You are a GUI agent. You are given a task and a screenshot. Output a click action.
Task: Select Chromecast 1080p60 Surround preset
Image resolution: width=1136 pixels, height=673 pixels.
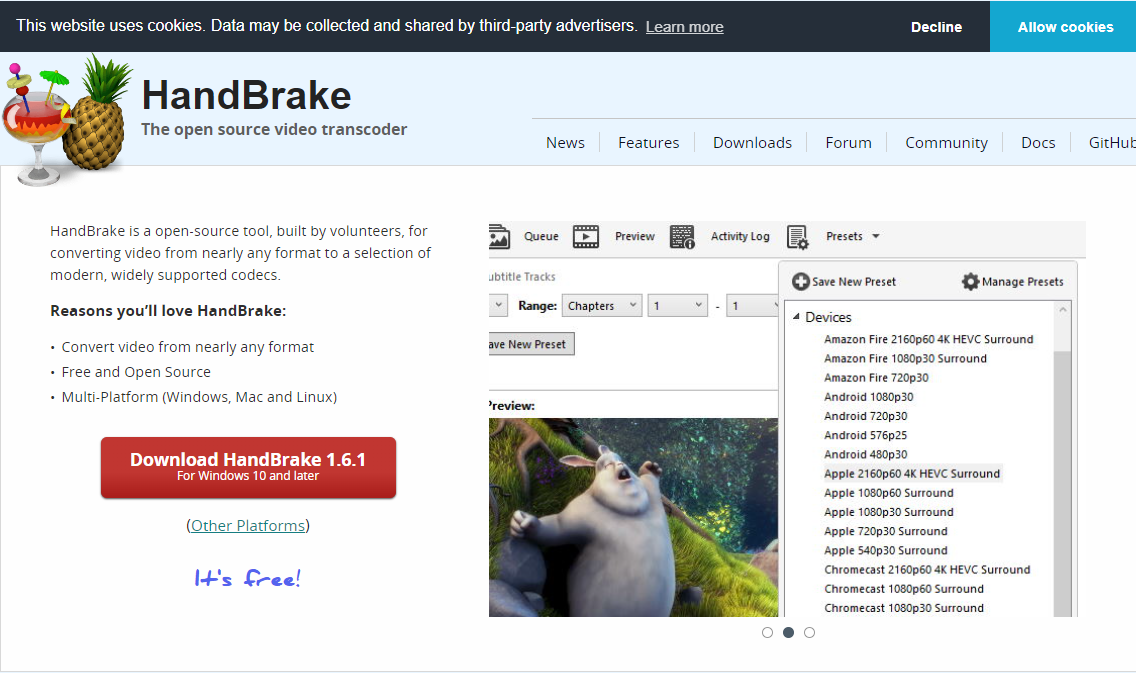coord(903,588)
